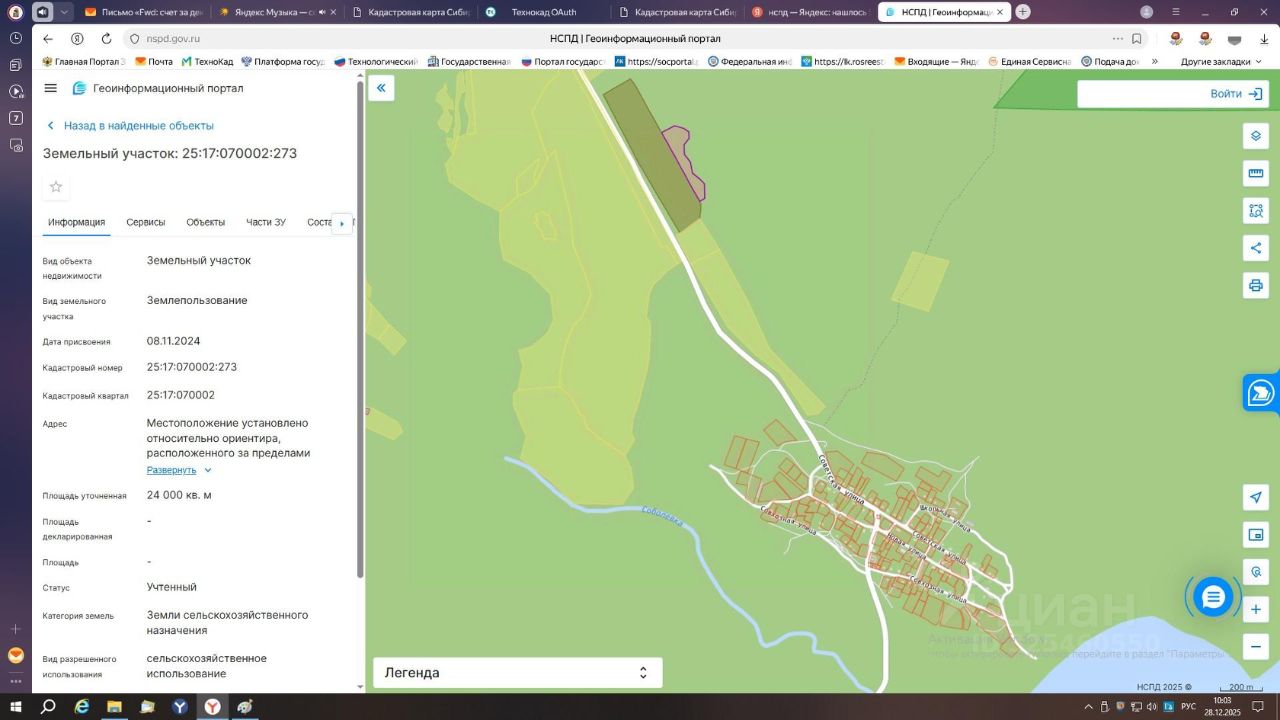Image resolution: width=1280 pixels, height=720 pixels.
Task: Bookmark this page in address bar
Action: tap(1137, 39)
